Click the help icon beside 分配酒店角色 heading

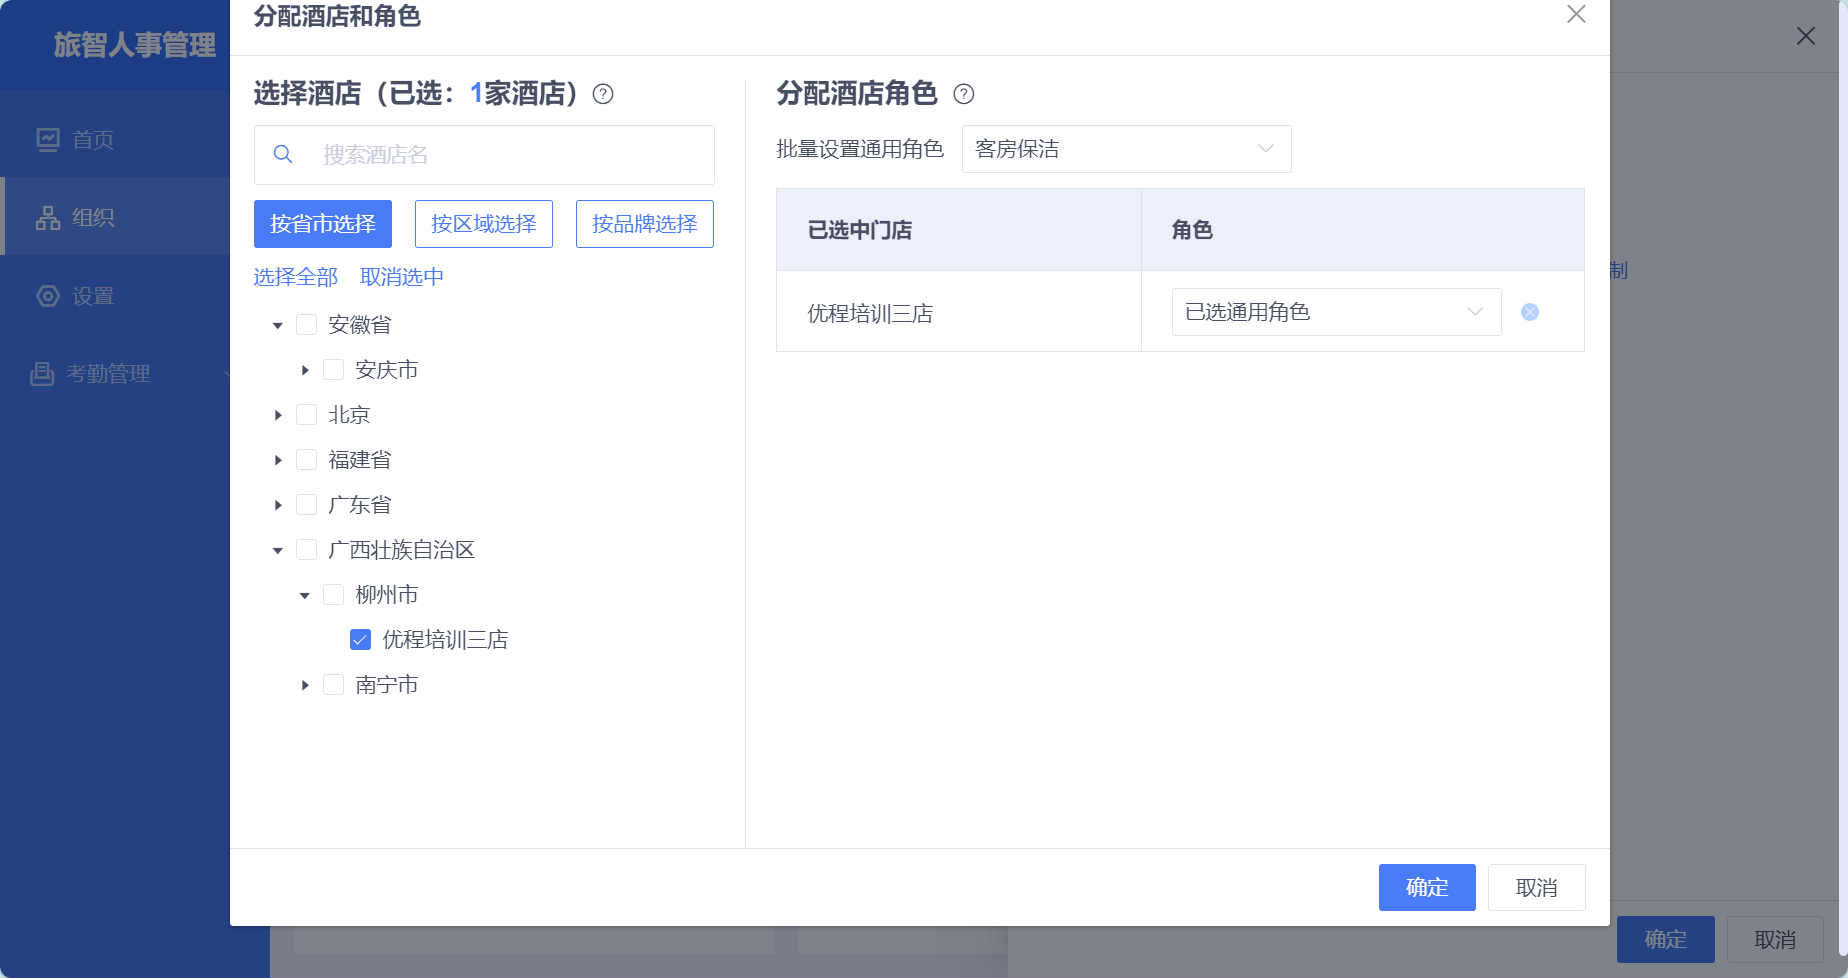(x=964, y=94)
